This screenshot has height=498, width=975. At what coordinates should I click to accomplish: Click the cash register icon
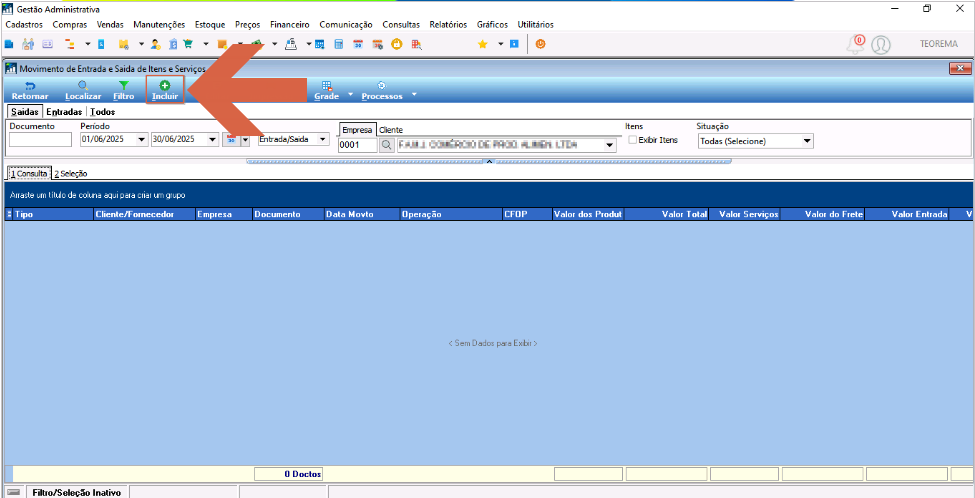pyautogui.click(x=290, y=44)
